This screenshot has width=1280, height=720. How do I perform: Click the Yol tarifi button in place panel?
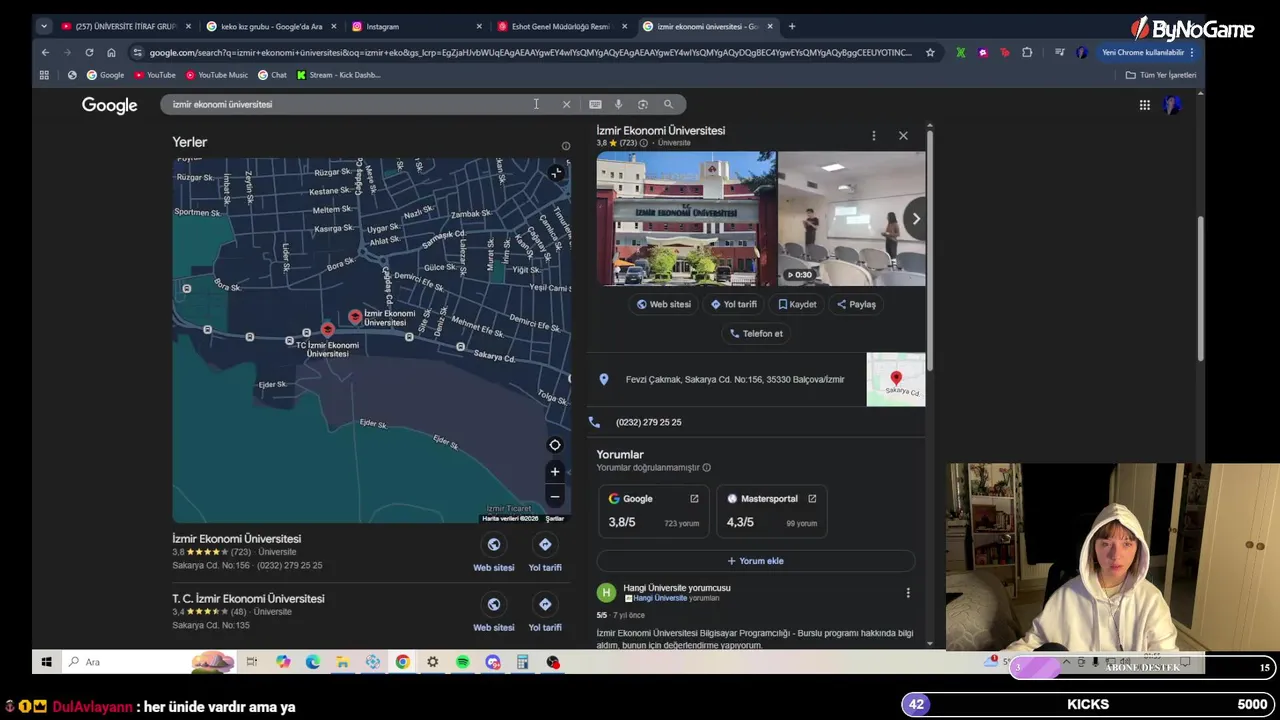pyautogui.click(x=734, y=304)
